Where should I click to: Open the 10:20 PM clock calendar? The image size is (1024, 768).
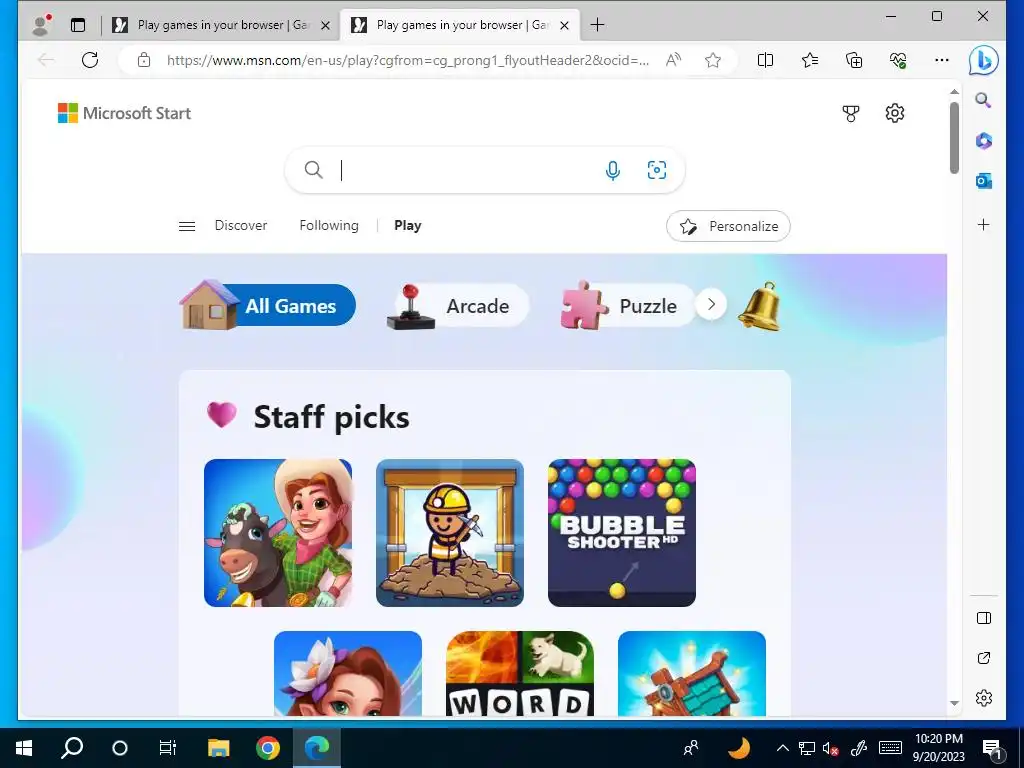(x=938, y=748)
